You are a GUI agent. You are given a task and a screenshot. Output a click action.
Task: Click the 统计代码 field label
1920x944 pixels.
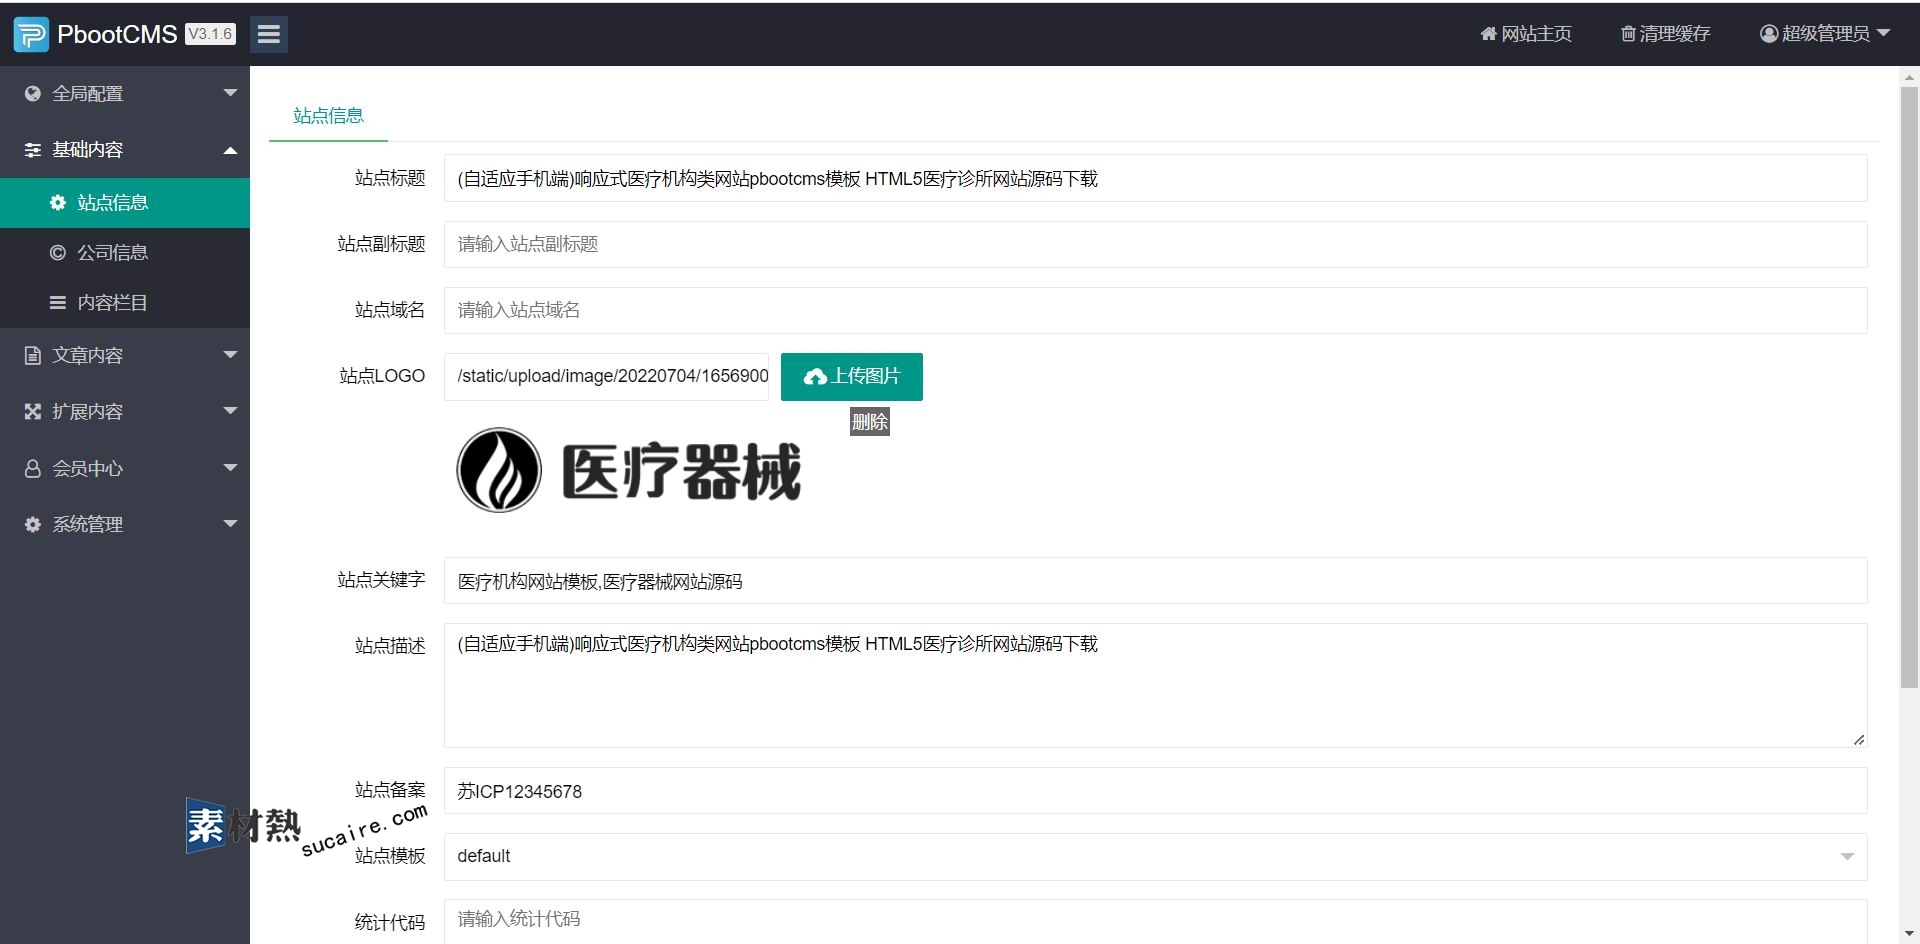click(390, 922)
